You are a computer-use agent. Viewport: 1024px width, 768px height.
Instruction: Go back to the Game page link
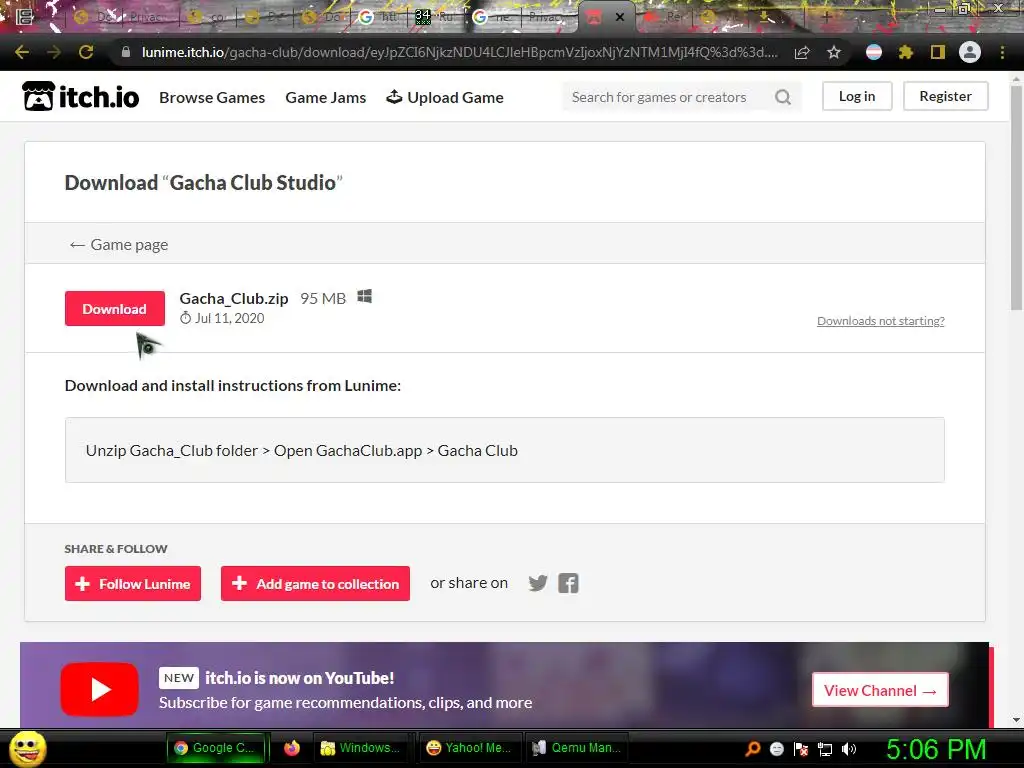tap(119, 245)
